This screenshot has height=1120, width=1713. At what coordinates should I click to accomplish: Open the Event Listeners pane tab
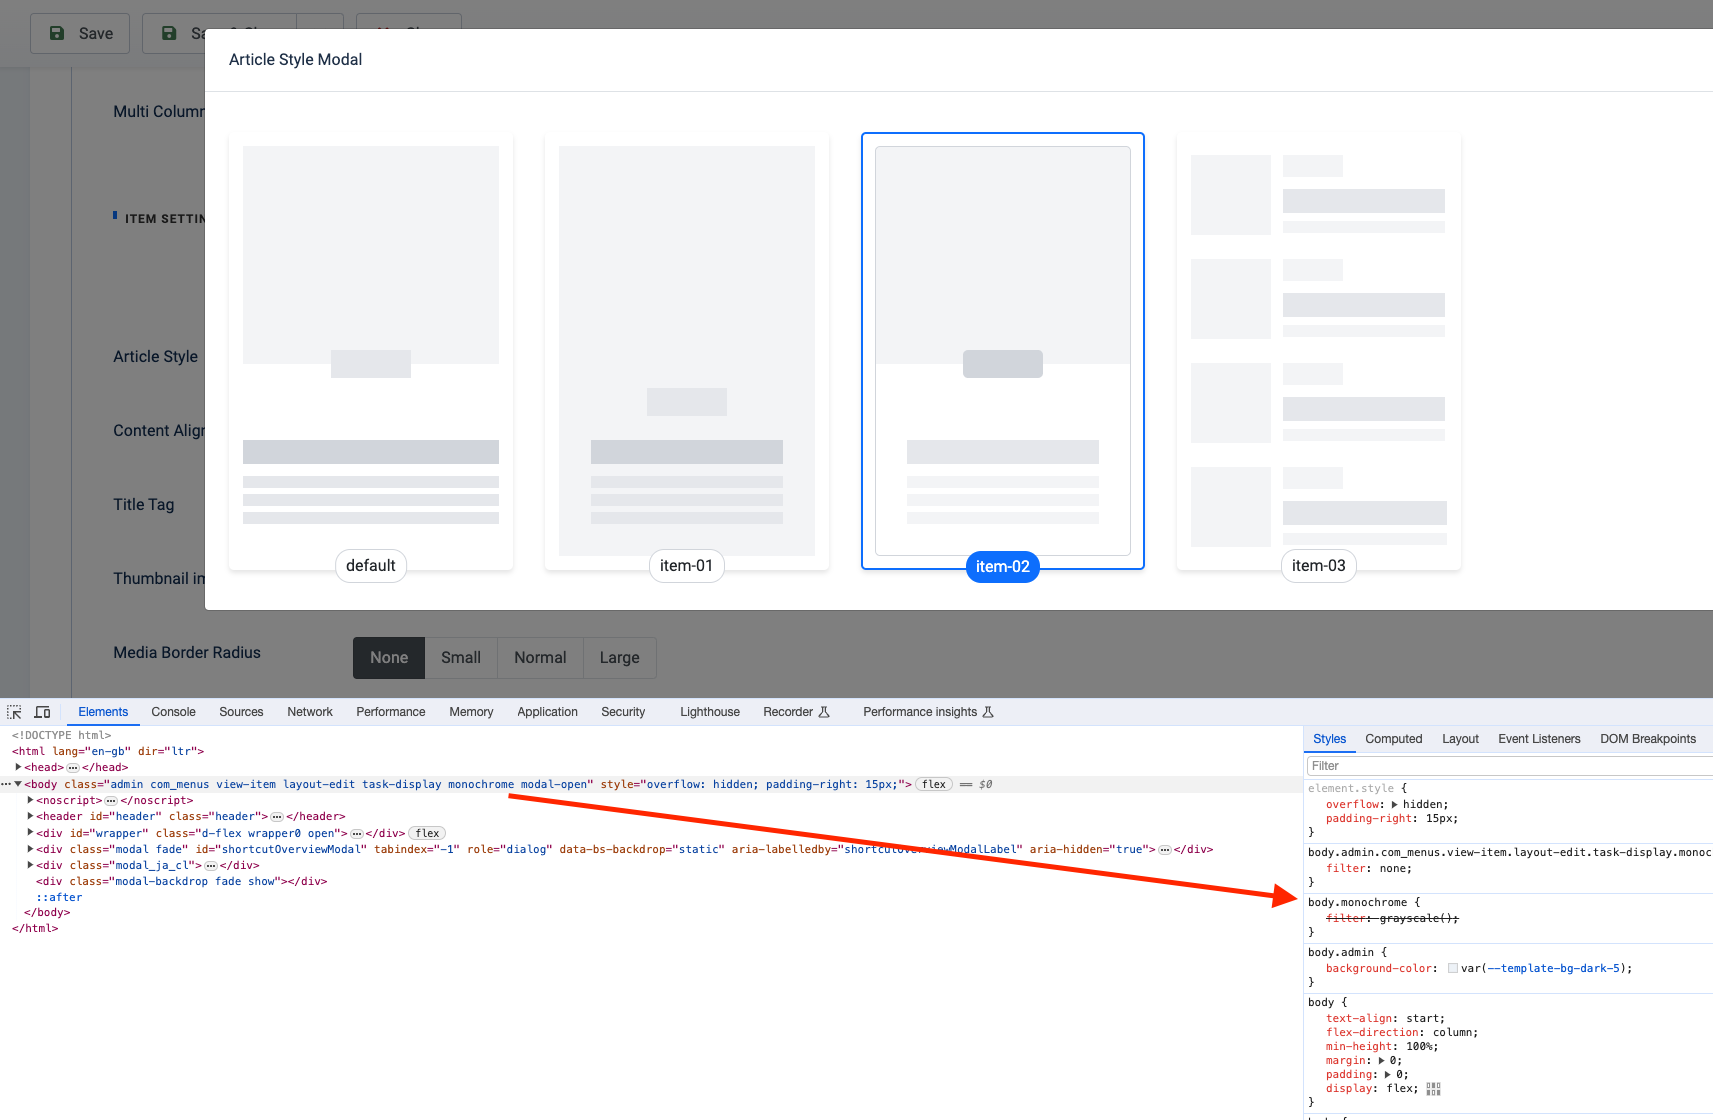click(x=1539, y=739)
